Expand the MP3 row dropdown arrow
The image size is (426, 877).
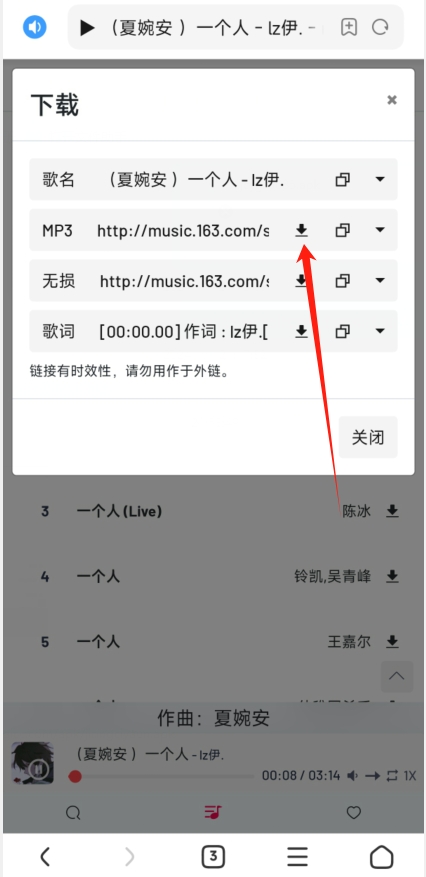[x=380, y=230]
